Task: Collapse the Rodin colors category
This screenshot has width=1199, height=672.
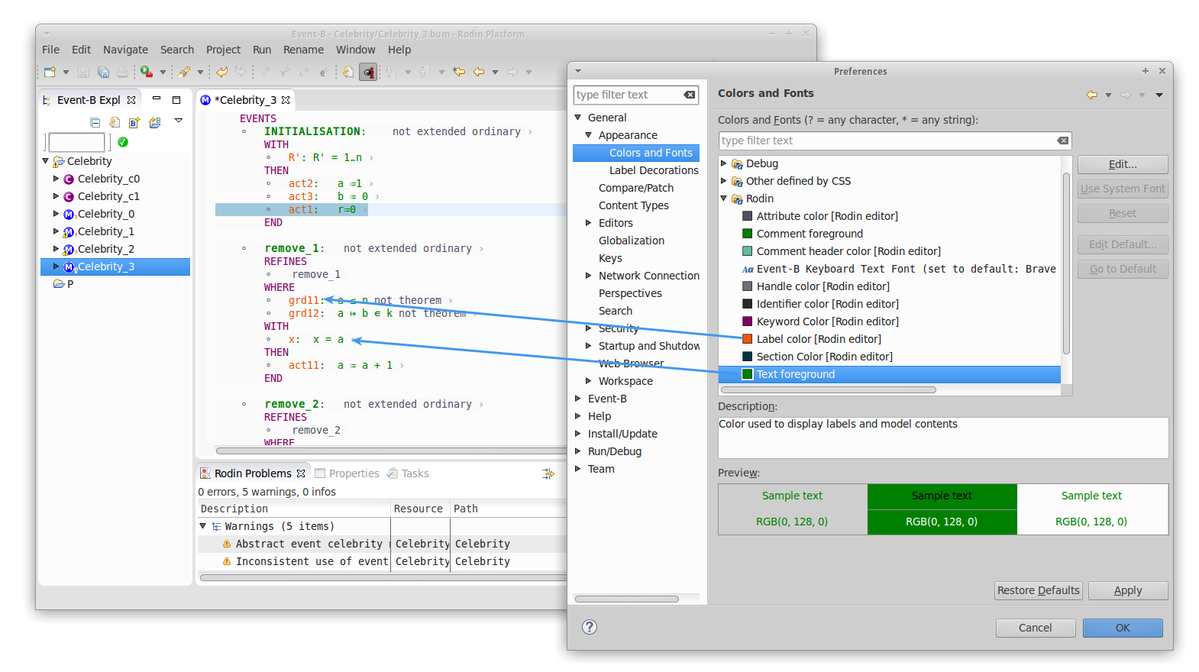Action: click(723, 199)
